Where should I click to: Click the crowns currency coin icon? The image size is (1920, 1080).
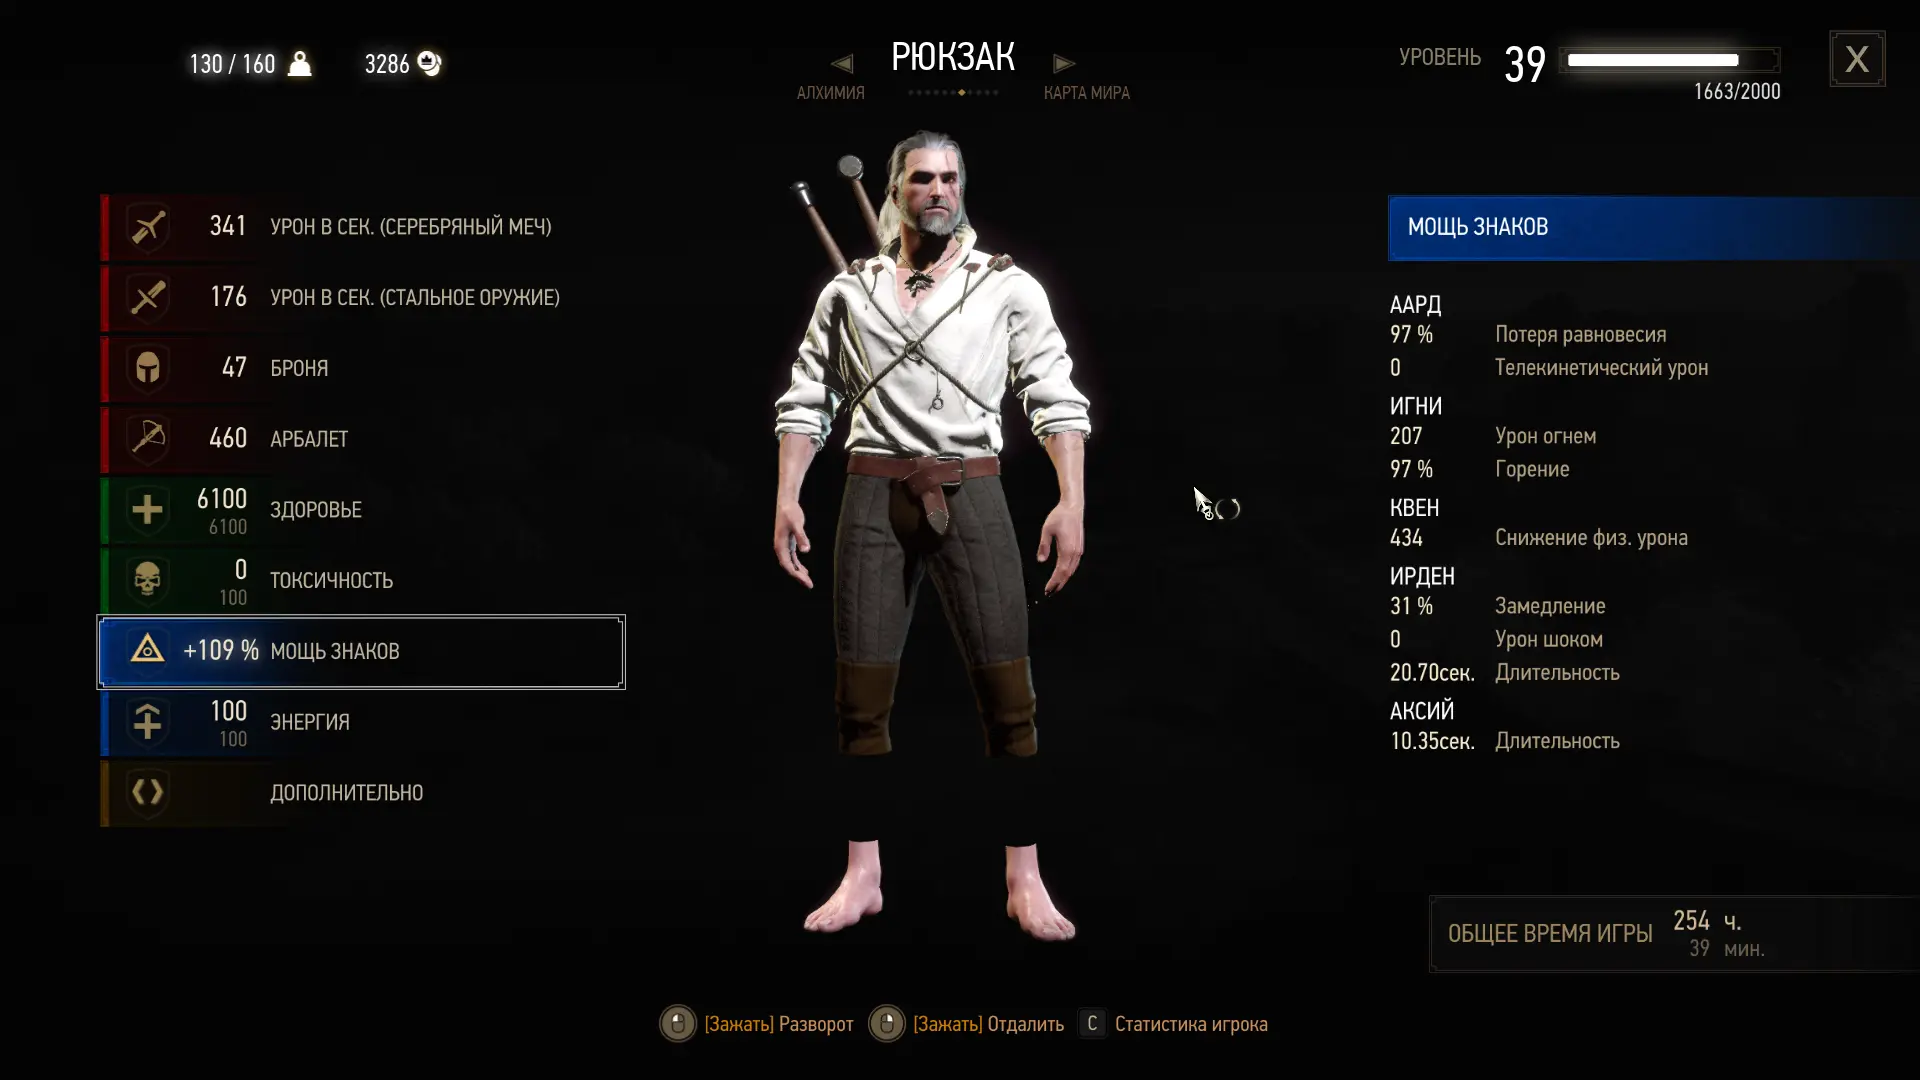click(x=429, y=63)
